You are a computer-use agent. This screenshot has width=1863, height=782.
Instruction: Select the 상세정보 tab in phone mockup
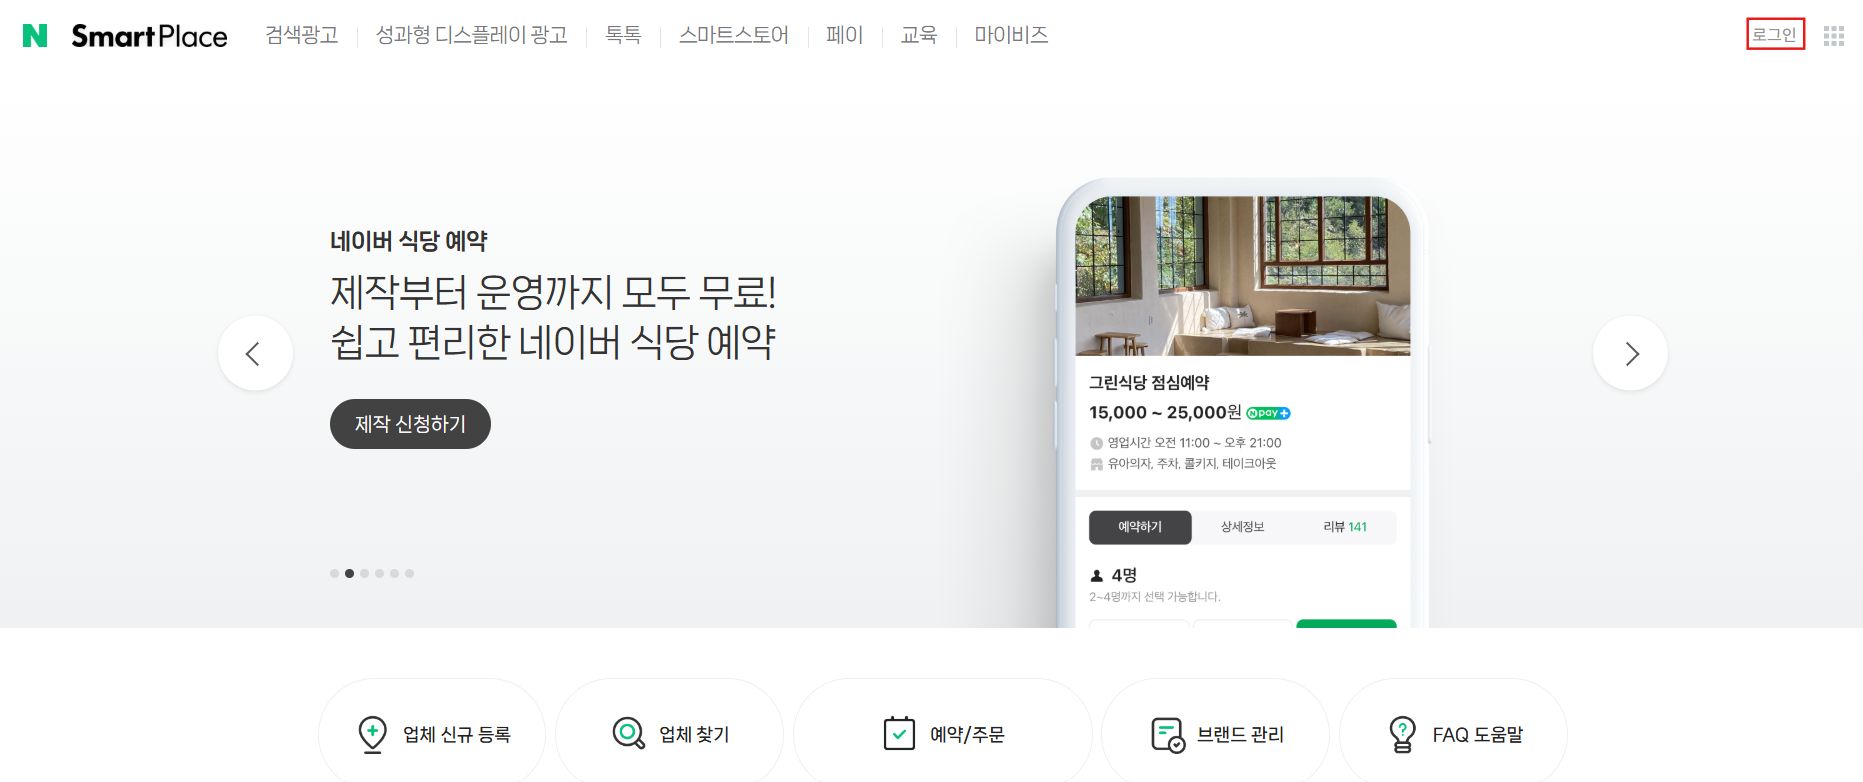(1242, 527)
